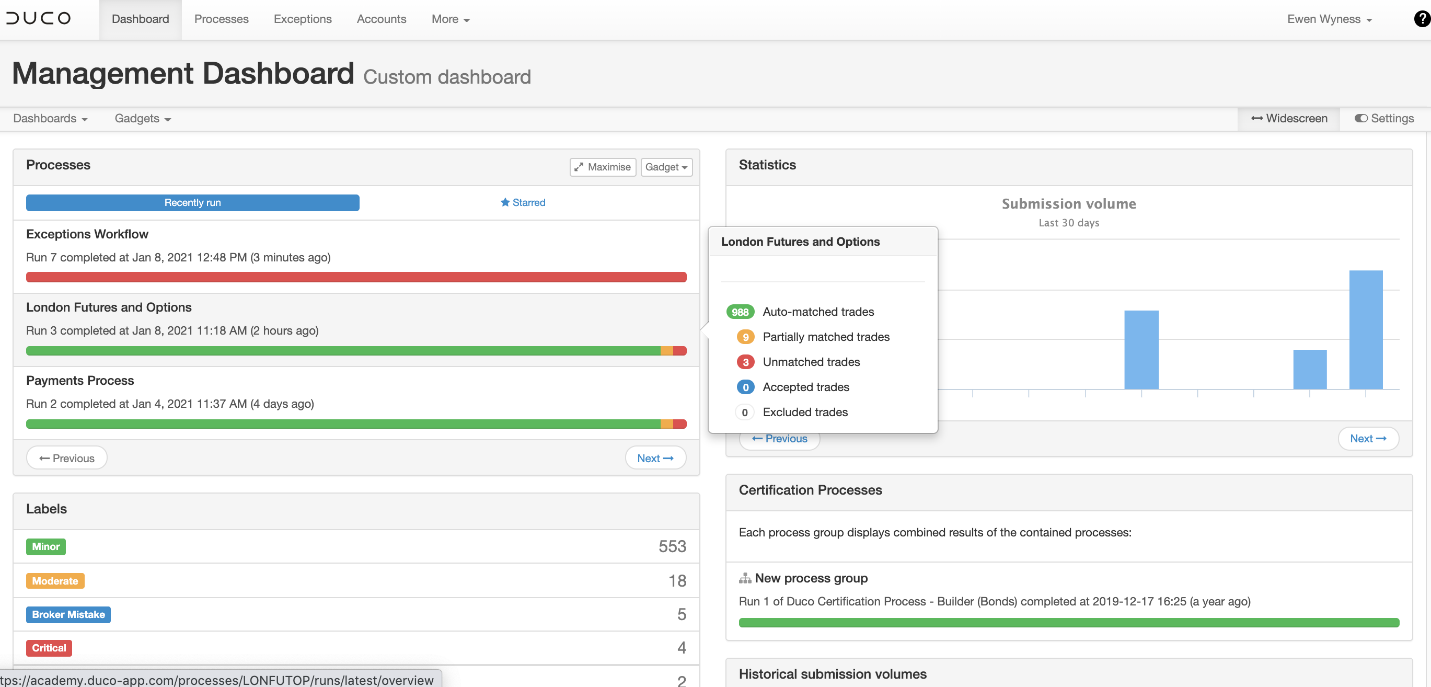
Task: Click the Duco logo
Action: [x=40, y=18]
